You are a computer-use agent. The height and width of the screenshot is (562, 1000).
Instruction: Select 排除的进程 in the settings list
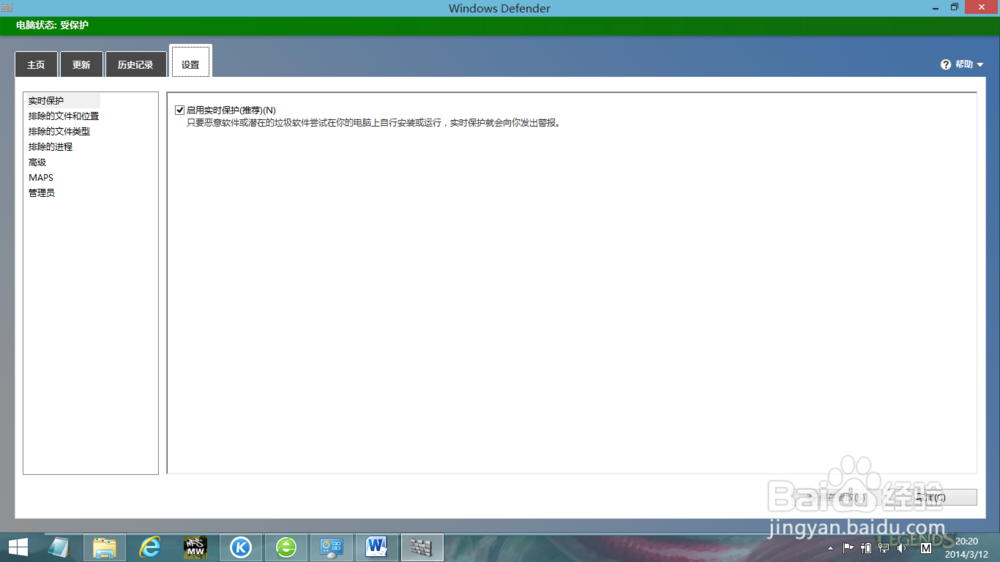(50, 147)
